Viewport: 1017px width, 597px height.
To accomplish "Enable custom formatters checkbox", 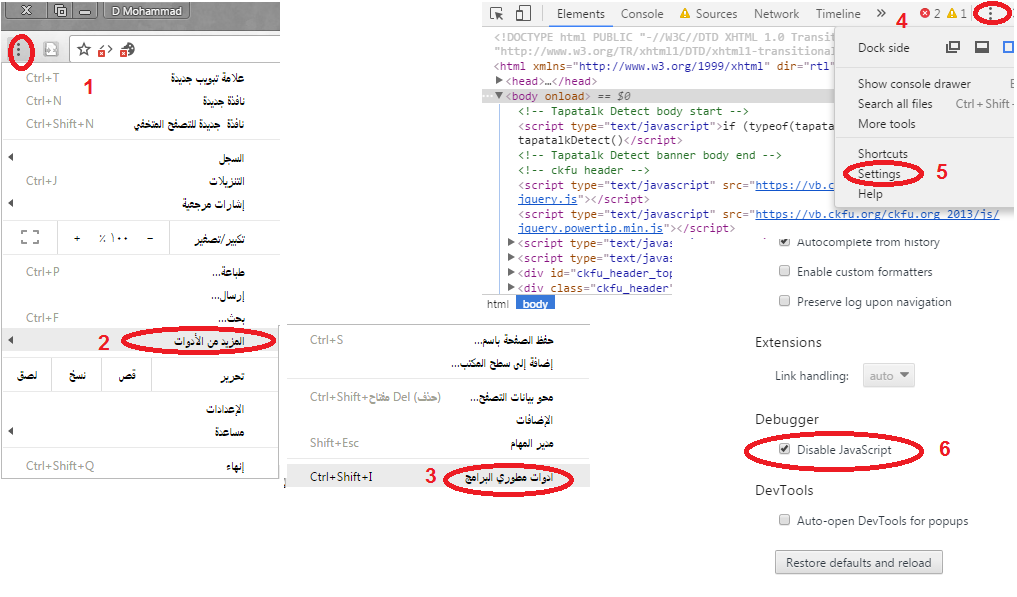I will pos(785,271).
